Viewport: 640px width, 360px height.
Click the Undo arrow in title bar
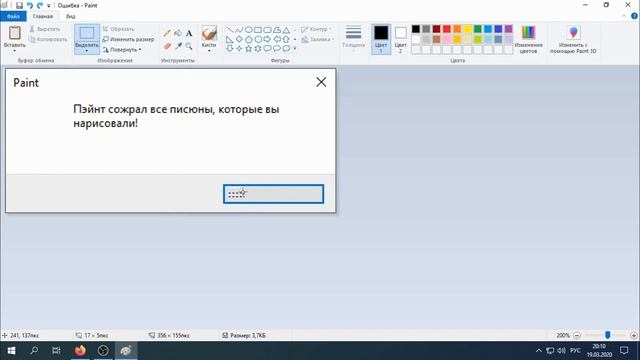click(30, 5)
